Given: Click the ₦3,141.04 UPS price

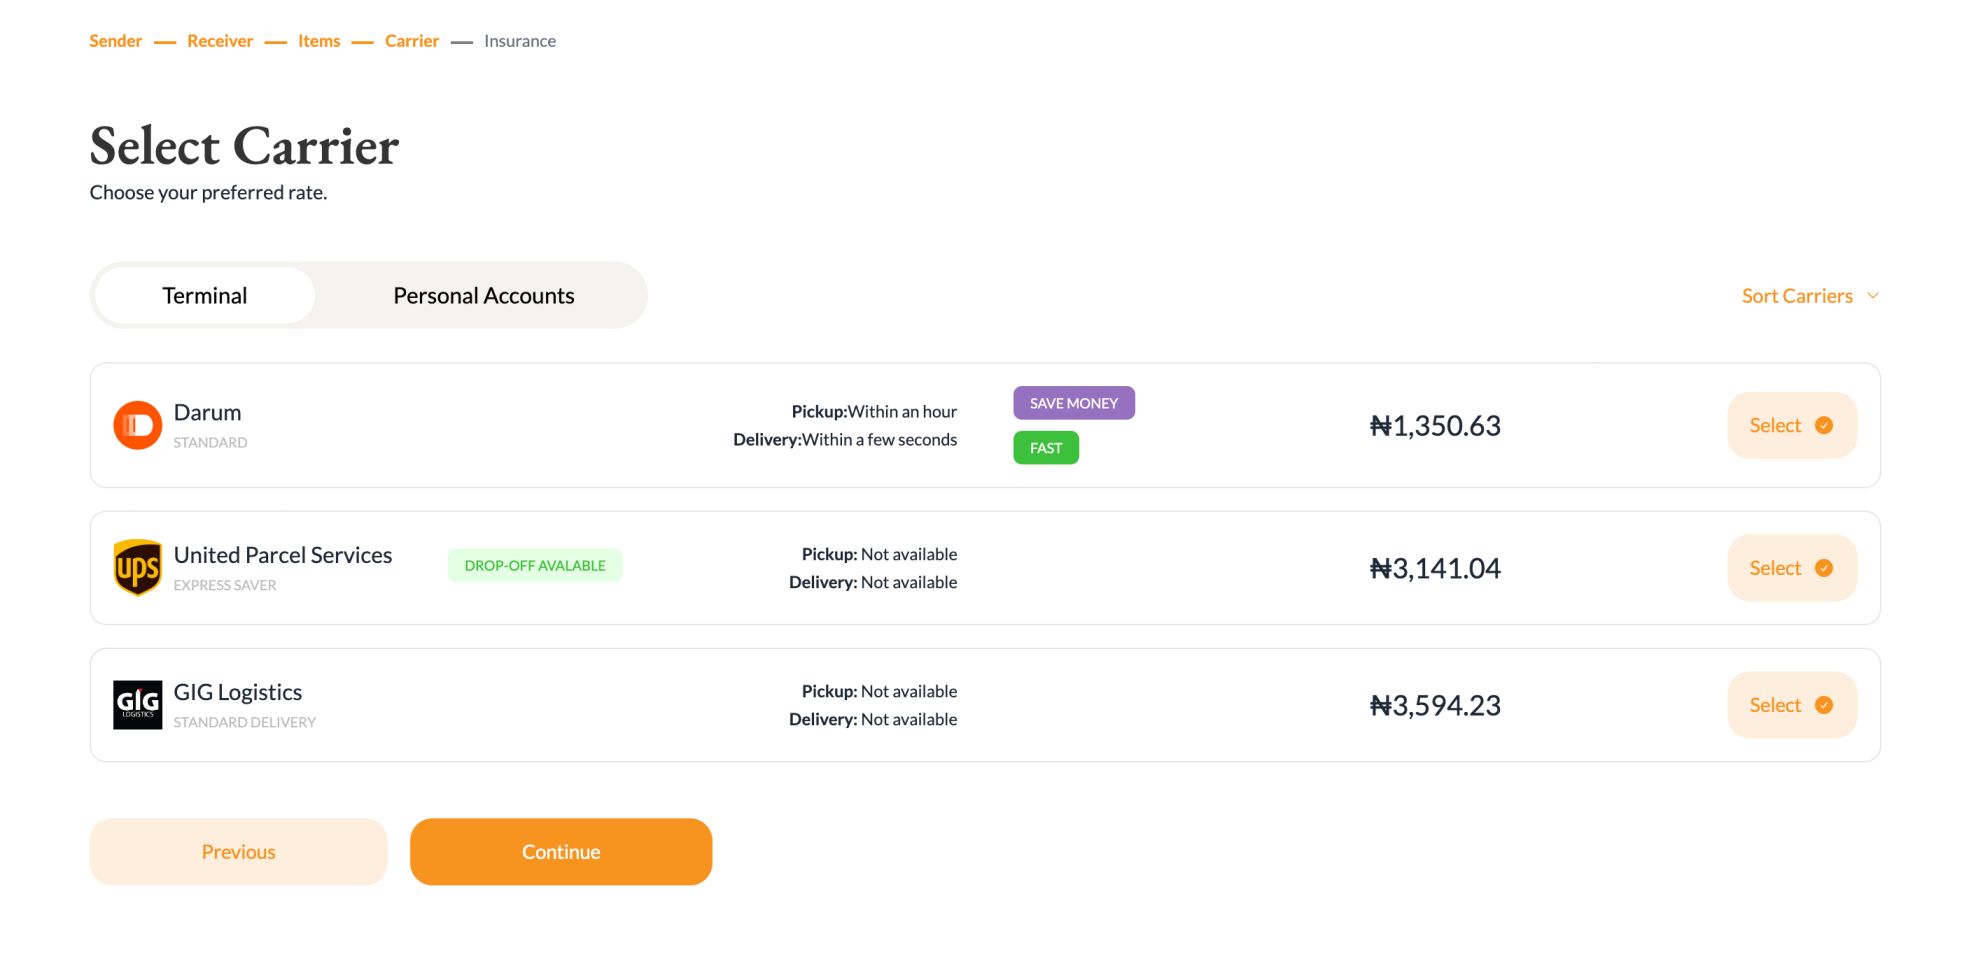Looking at the screenshot, I should click(x=1435, y=569).
